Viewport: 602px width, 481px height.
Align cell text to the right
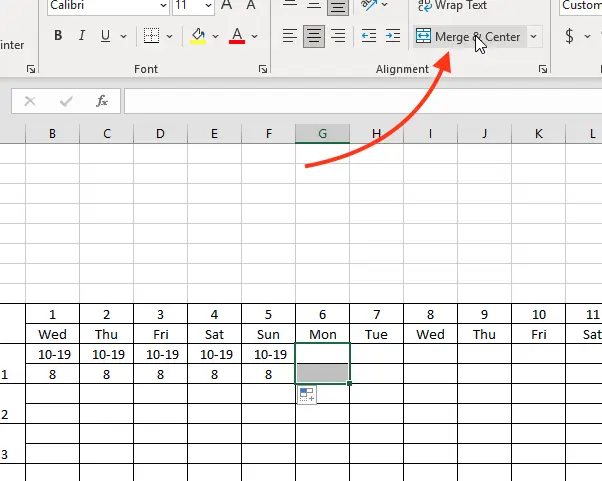338,37
